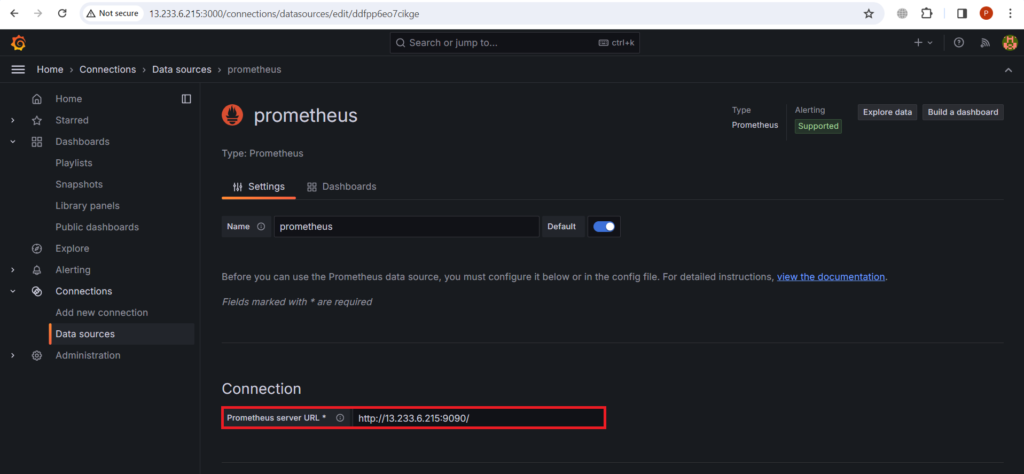Collapse the Connections section chevron
Viewport: 1024px width, 474px height.
tap(13, 291)
